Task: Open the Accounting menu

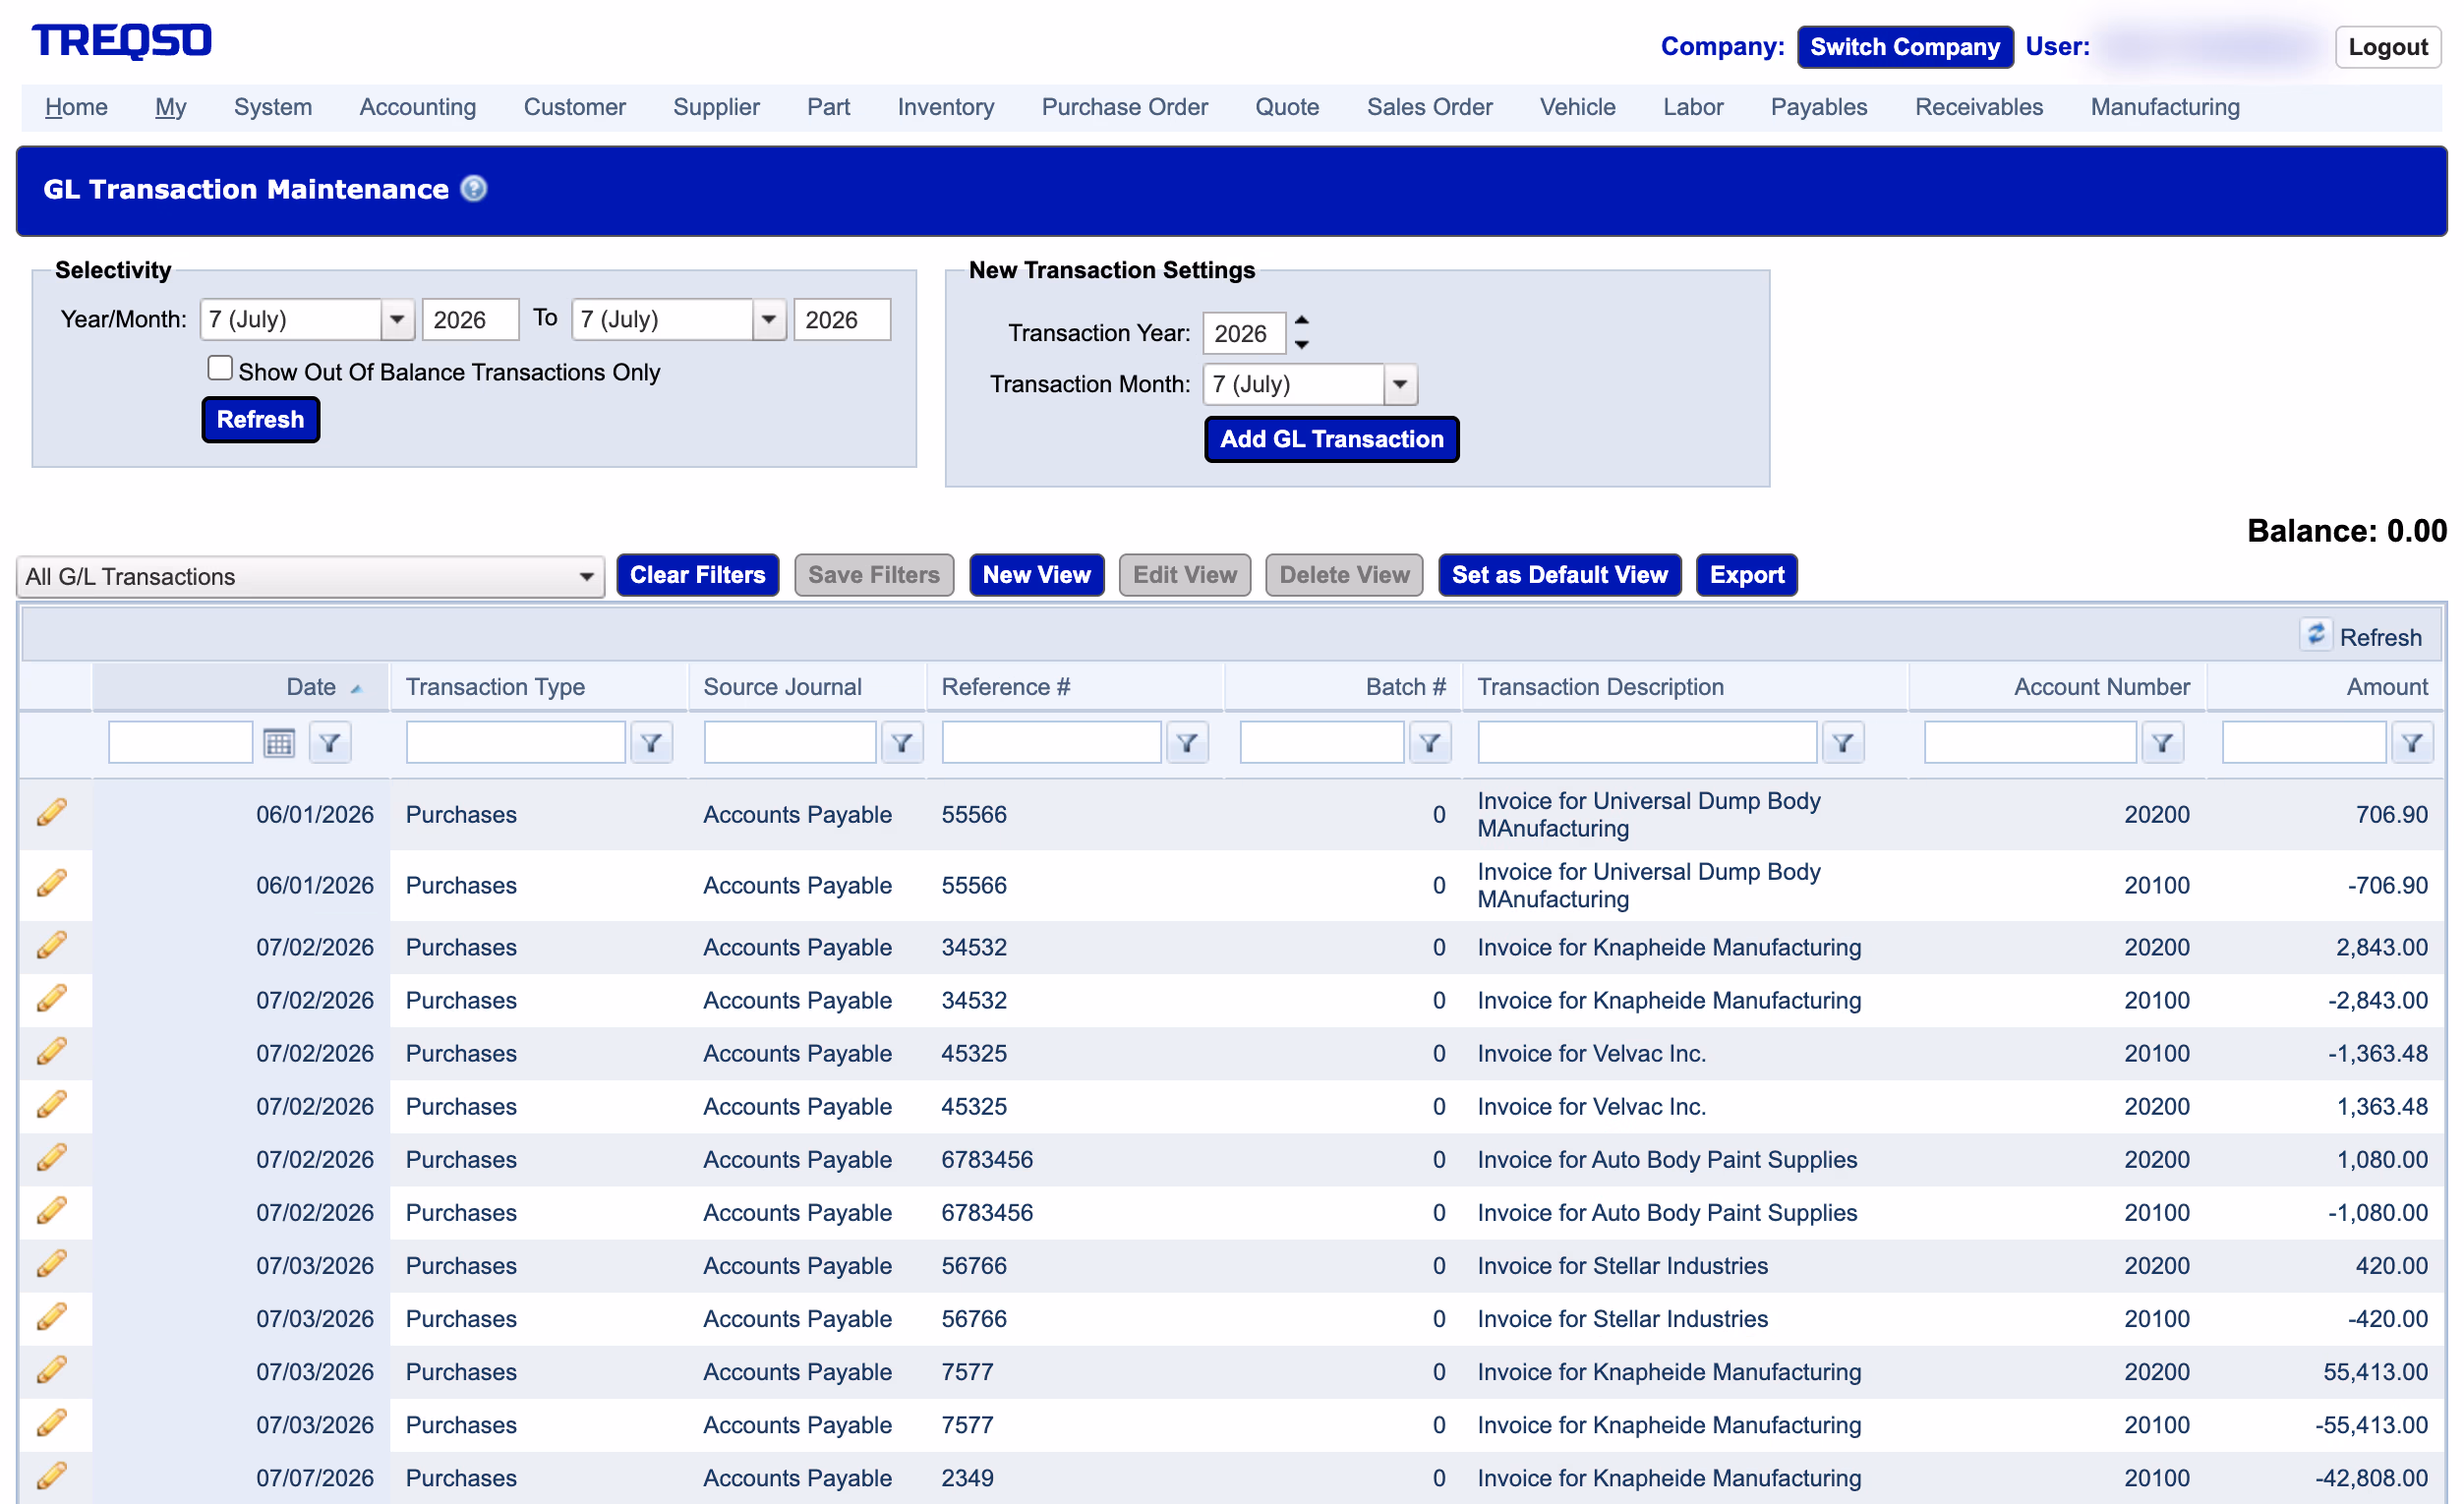Action: point(418,107)
